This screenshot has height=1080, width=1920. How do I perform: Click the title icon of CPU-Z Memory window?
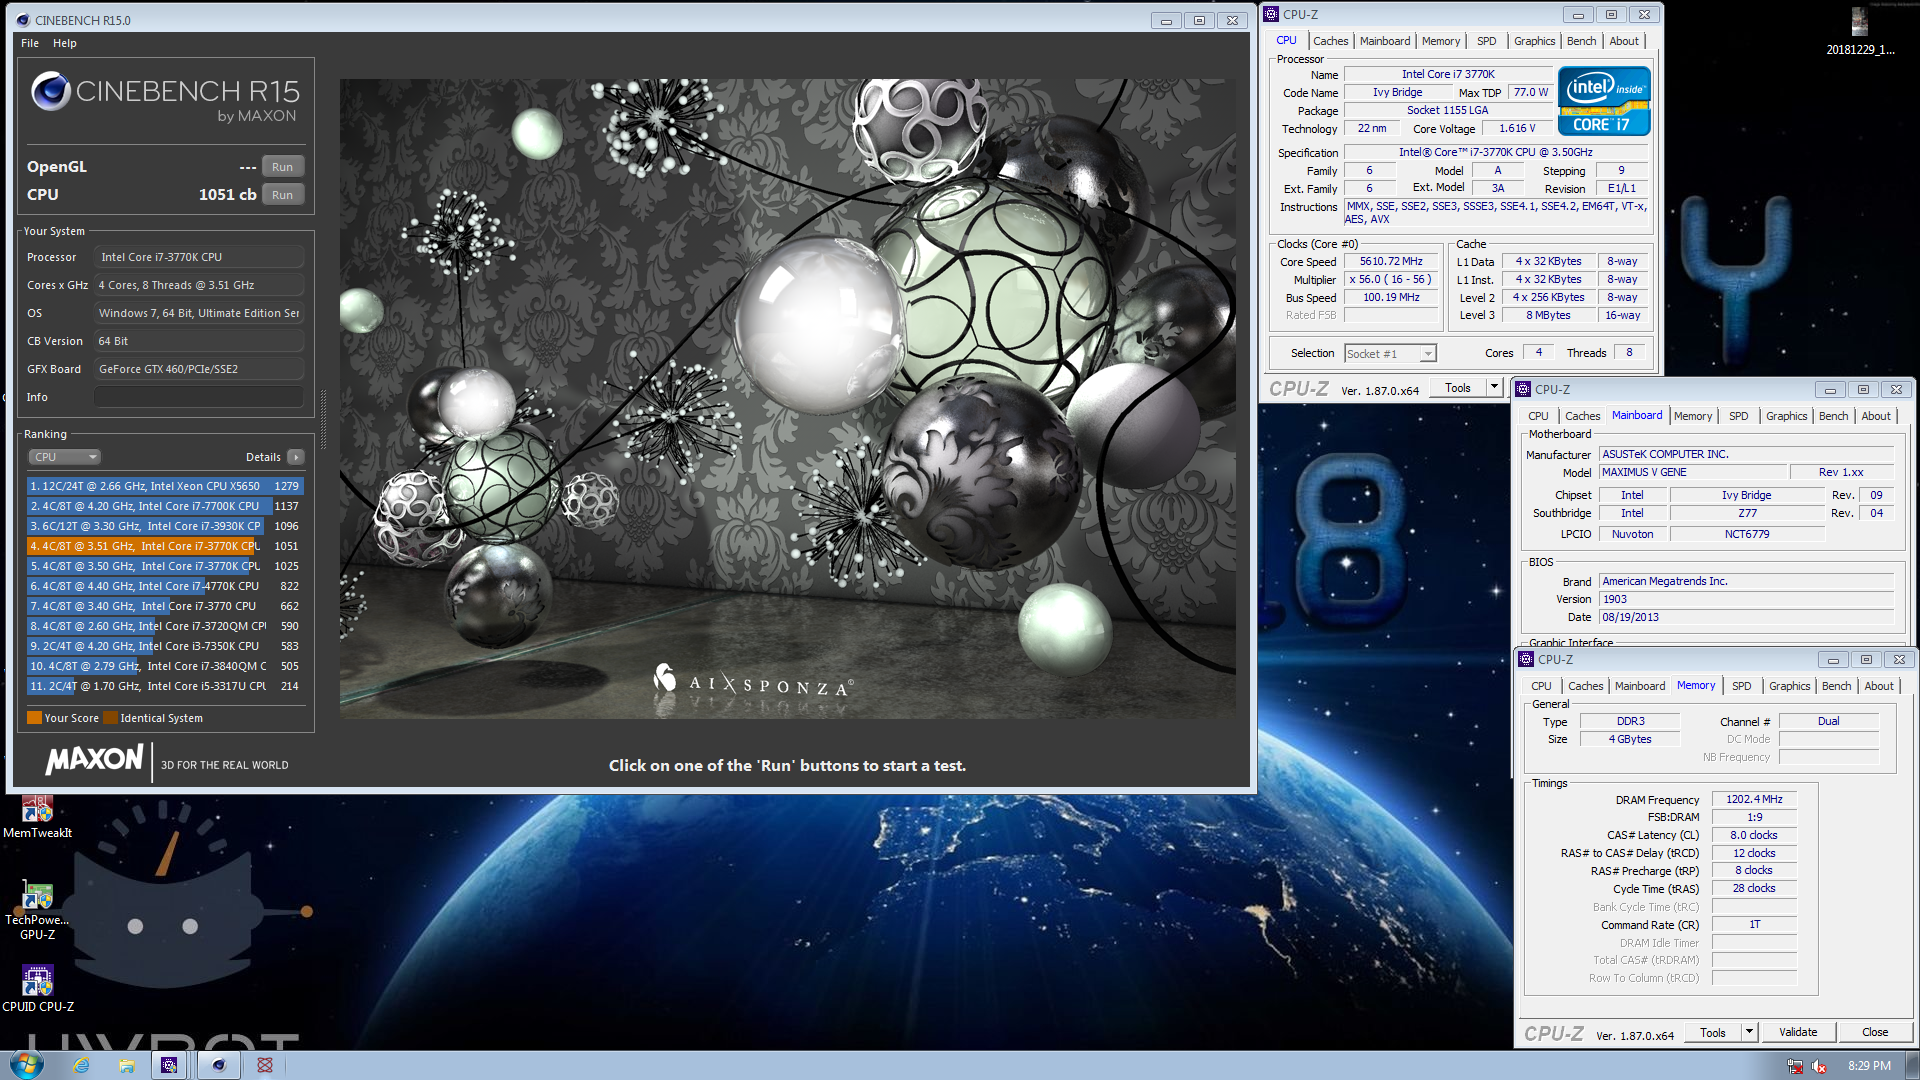tap(1526, 659)
